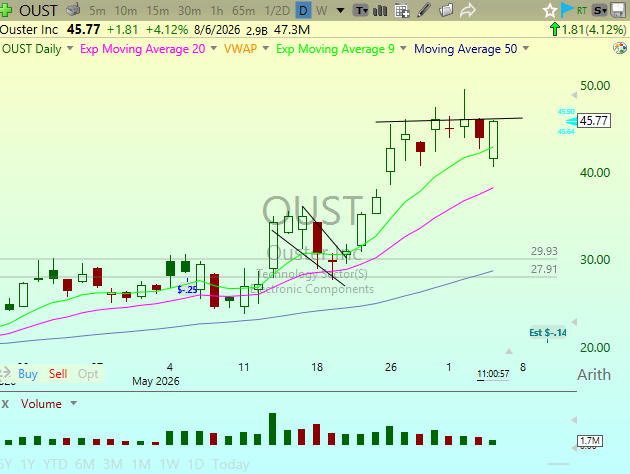Viewport: 630px width, 474px height.
Task: Click the floppy disk save icon
Action: (619, 10)
